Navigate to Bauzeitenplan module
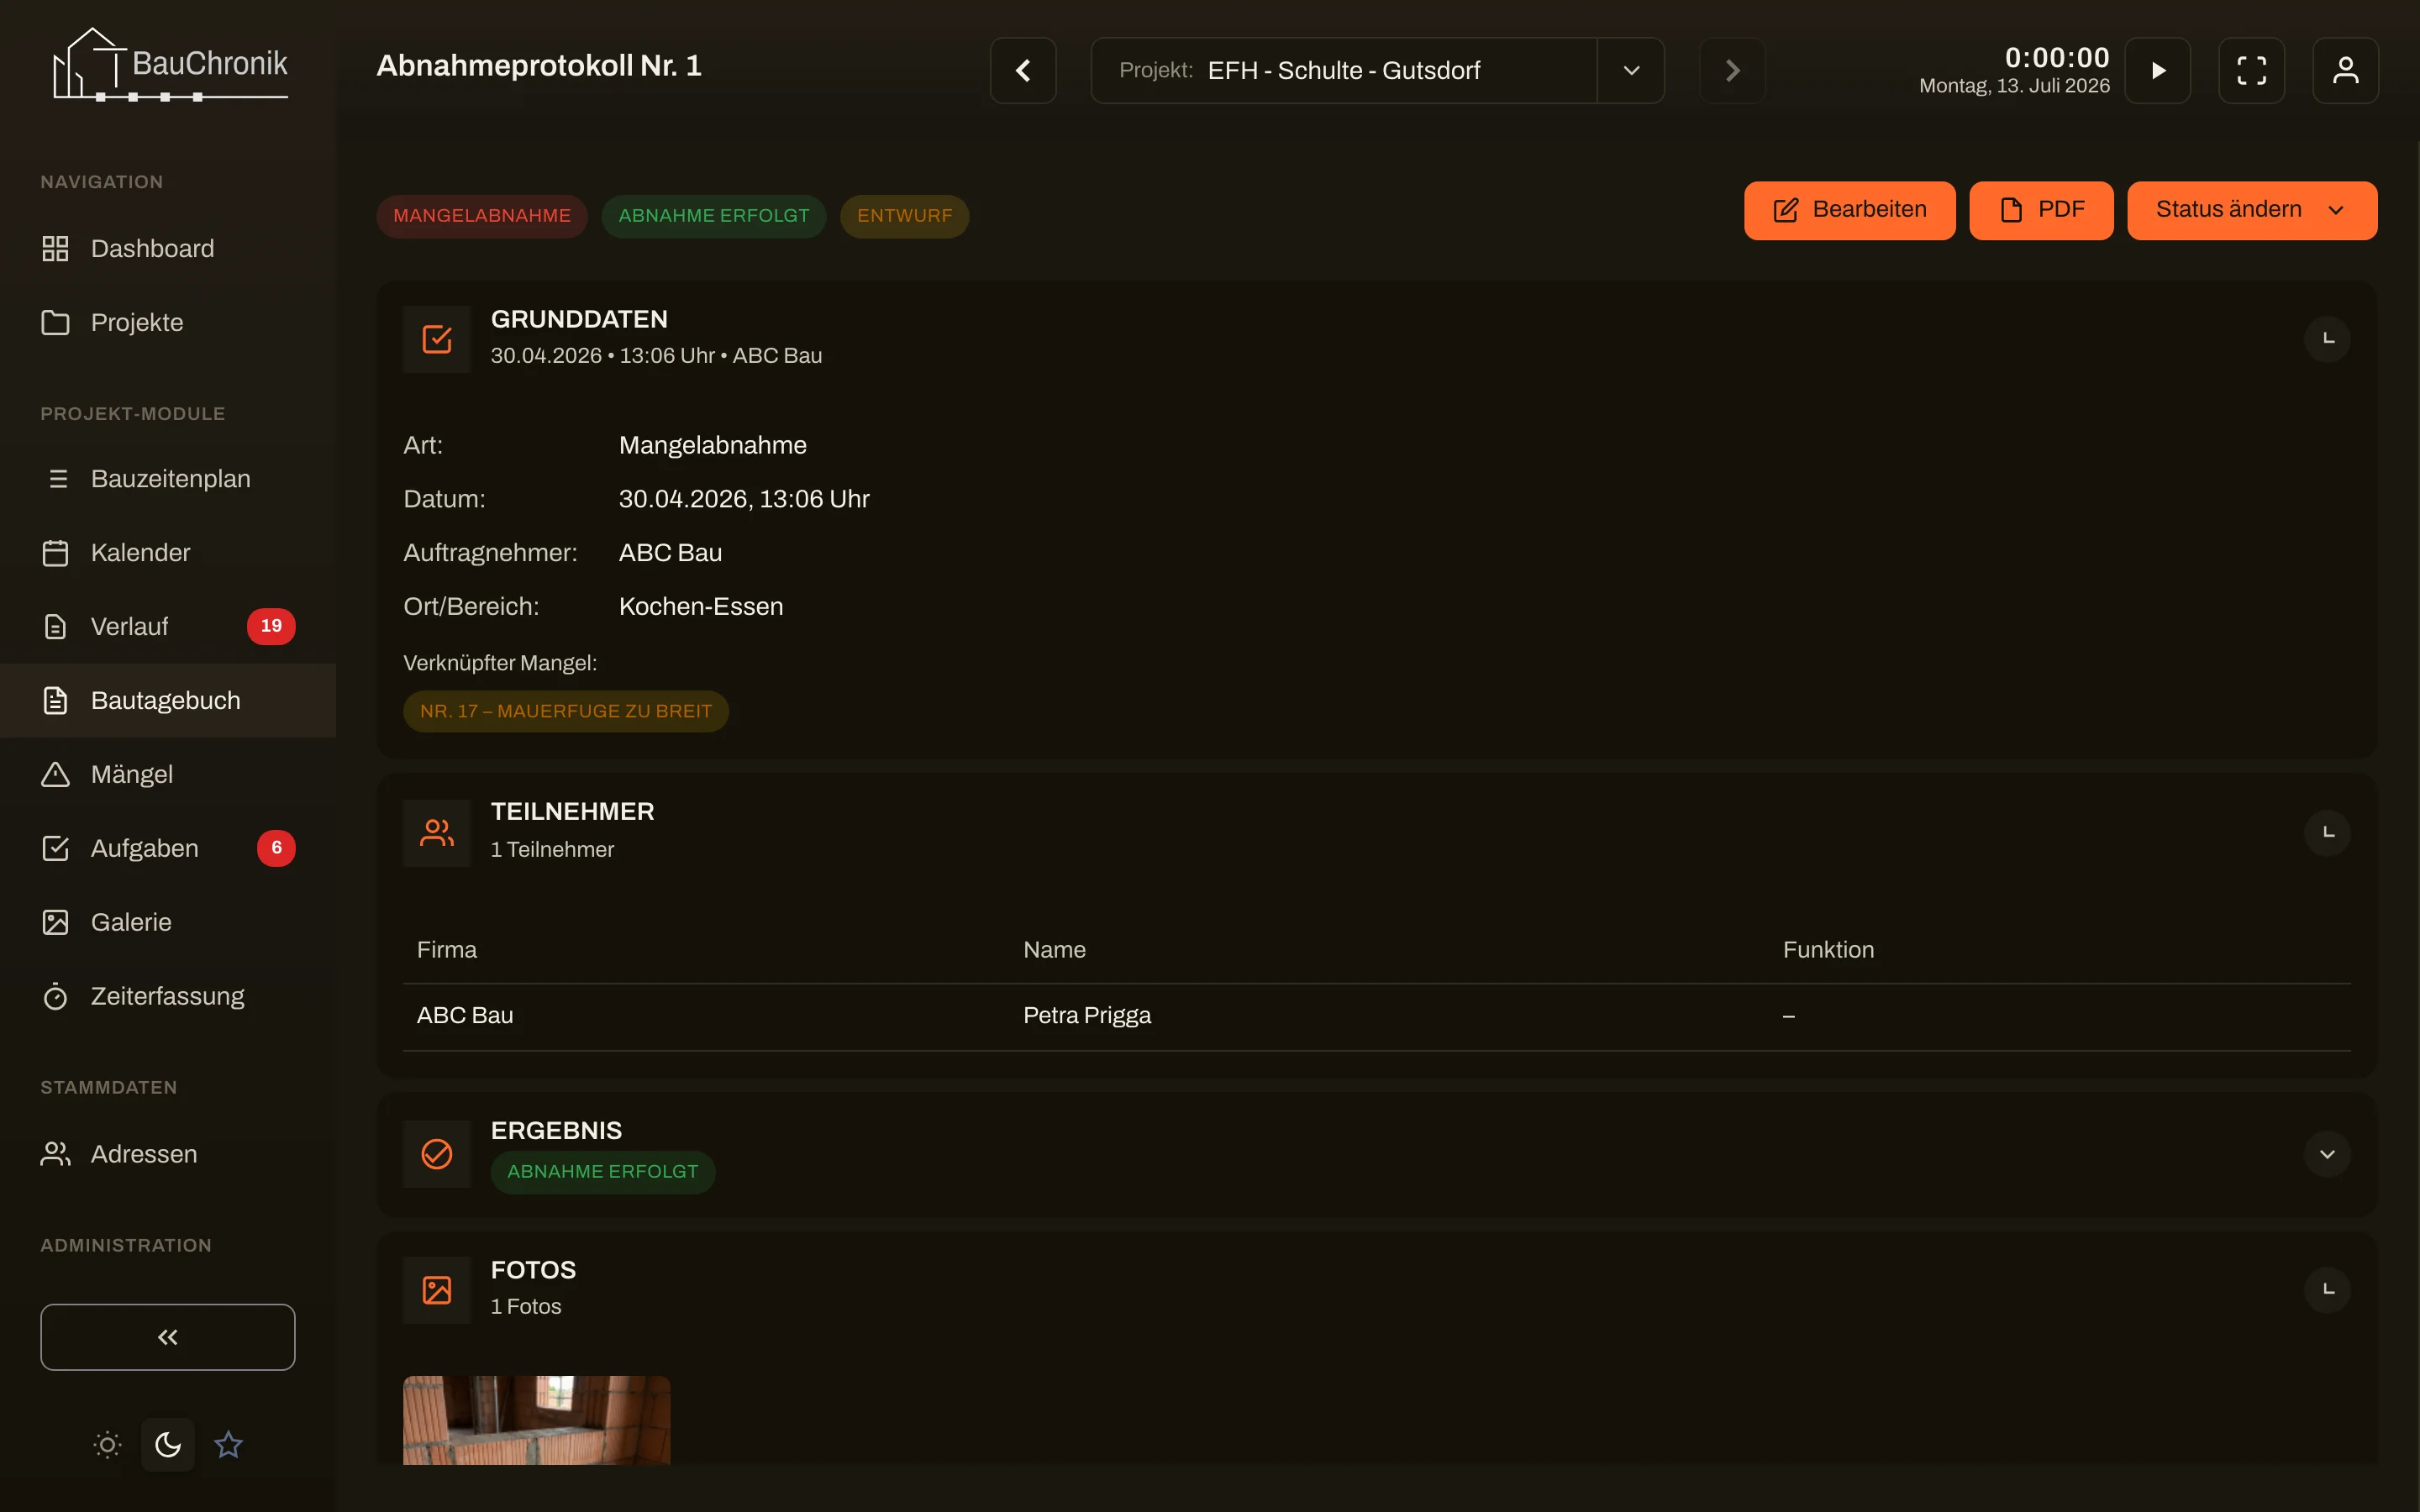The height and width of the screenshot is (1512, 2420). (x=168, y=479)
